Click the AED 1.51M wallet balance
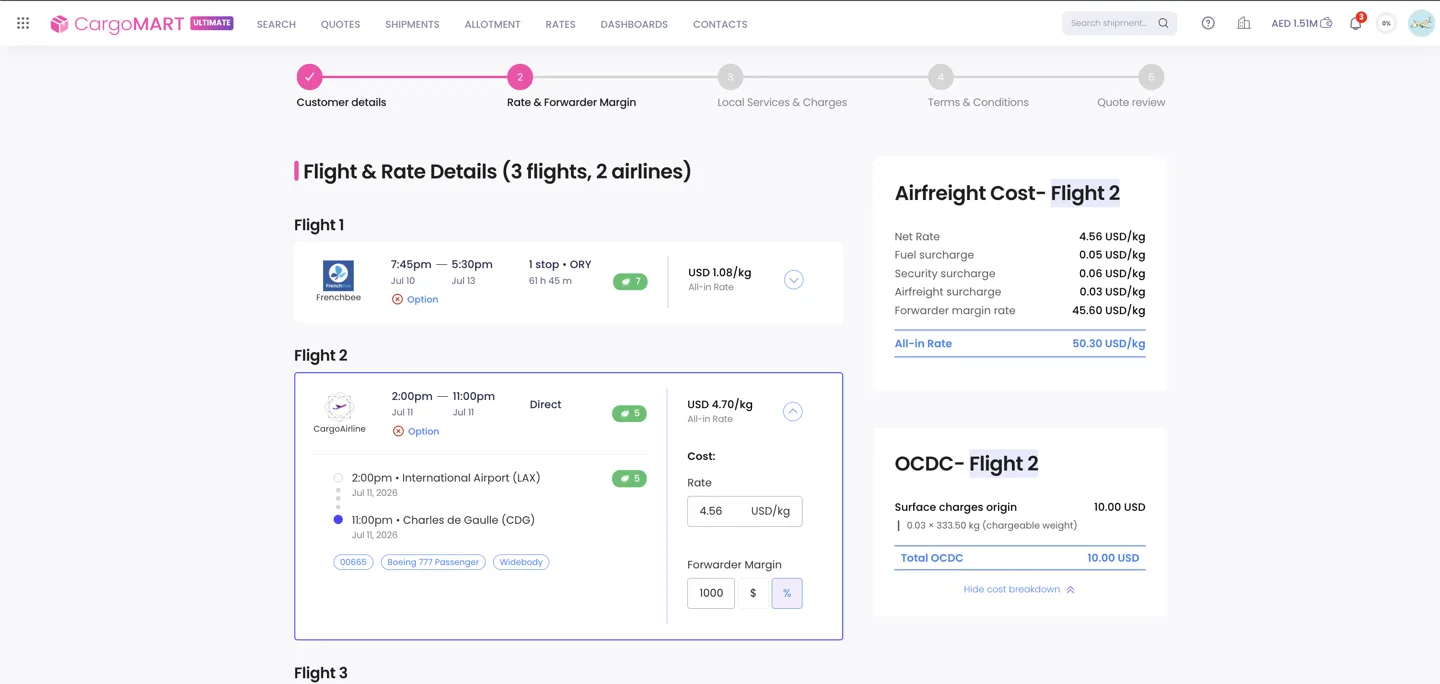The height and width of the screenshot is (684, 1440). tap(1301, 23)
